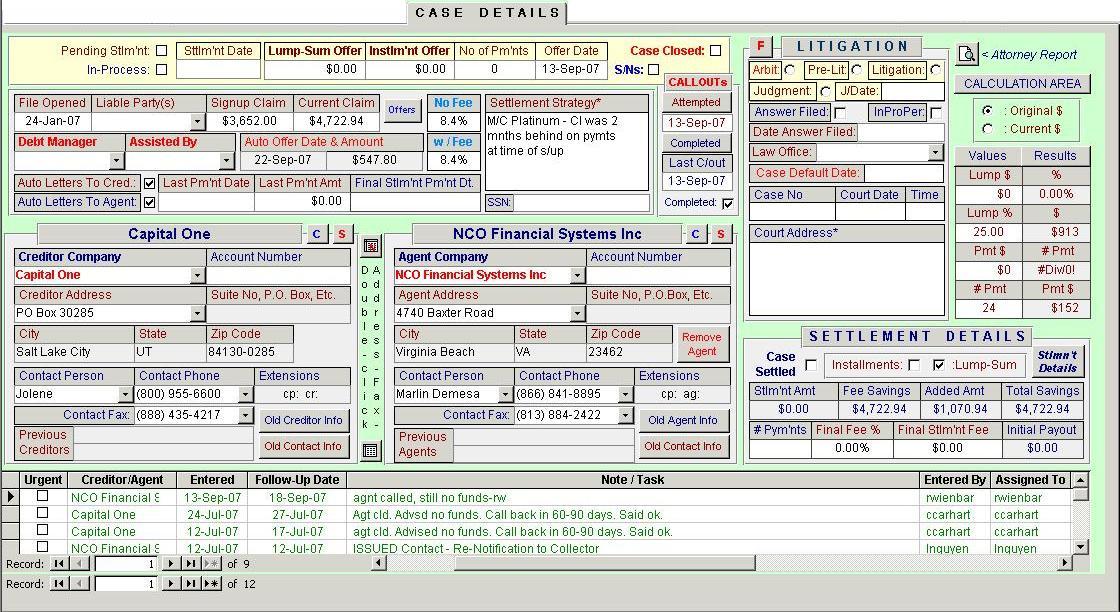Check the InProPer checkbox
The height and width of the screenshot is (612, 1120).
click(936, 113)
